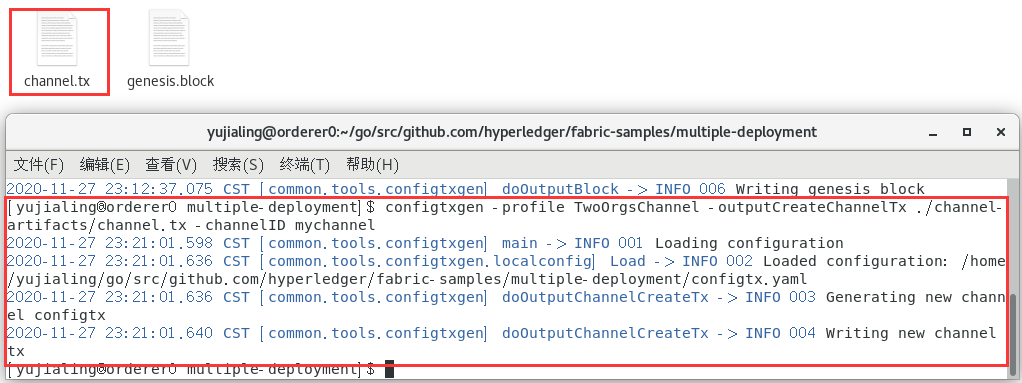The image size is (1022, 383).
Task: Maximize the terminal window
Action: (x=967, y=132)
